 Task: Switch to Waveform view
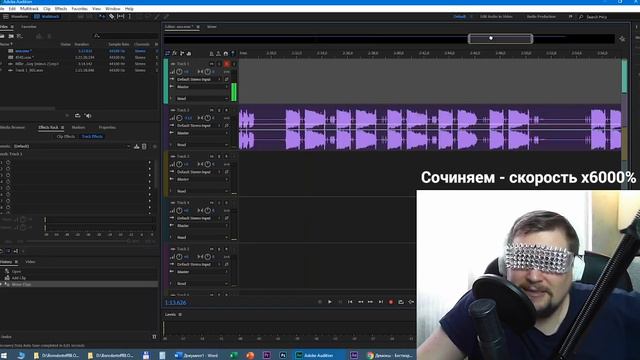16,17
